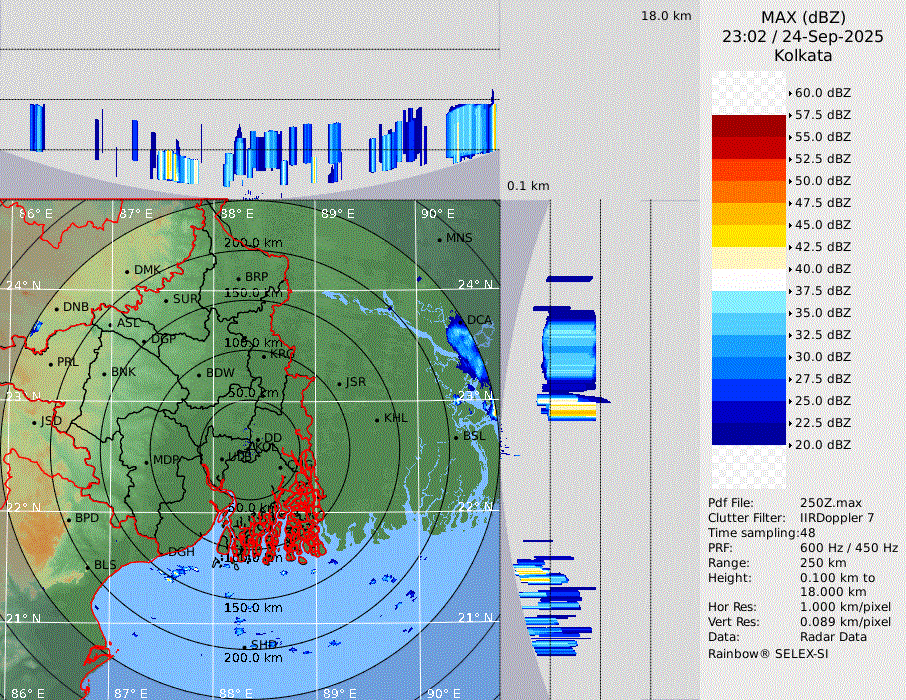Click the 60.0 dBZ legend label

(822, 93)
